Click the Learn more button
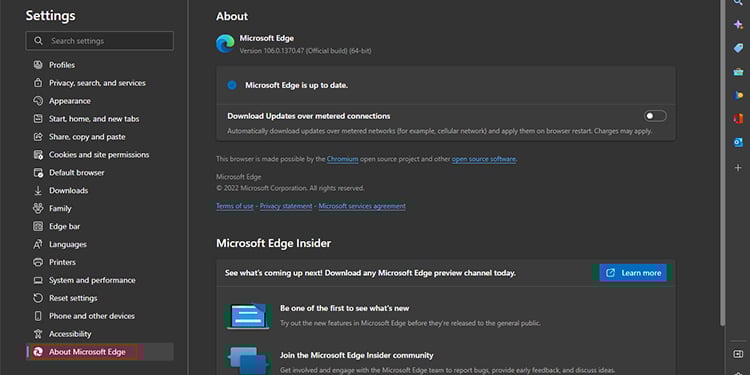 [633, 273]
